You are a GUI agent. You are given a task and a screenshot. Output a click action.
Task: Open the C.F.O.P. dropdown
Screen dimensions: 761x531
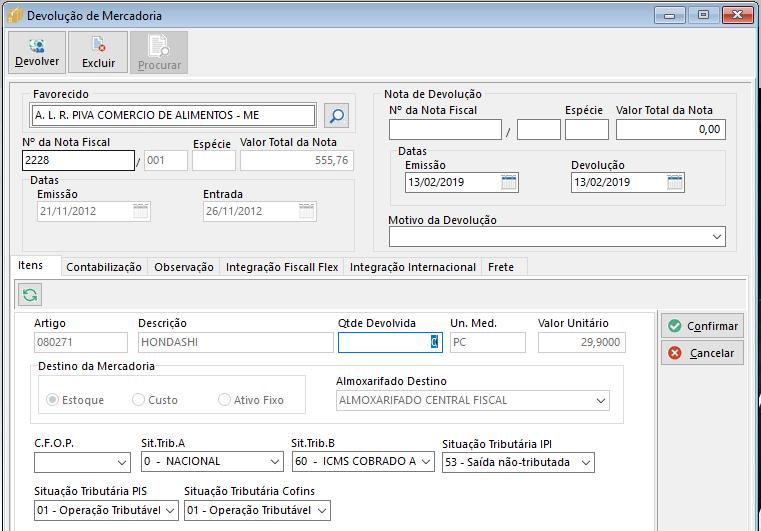(122, 463)
